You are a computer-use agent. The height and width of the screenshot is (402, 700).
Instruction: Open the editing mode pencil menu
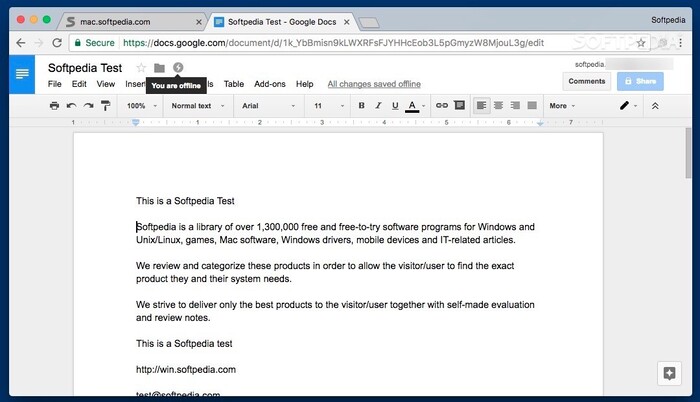click(x=628, y=106)
